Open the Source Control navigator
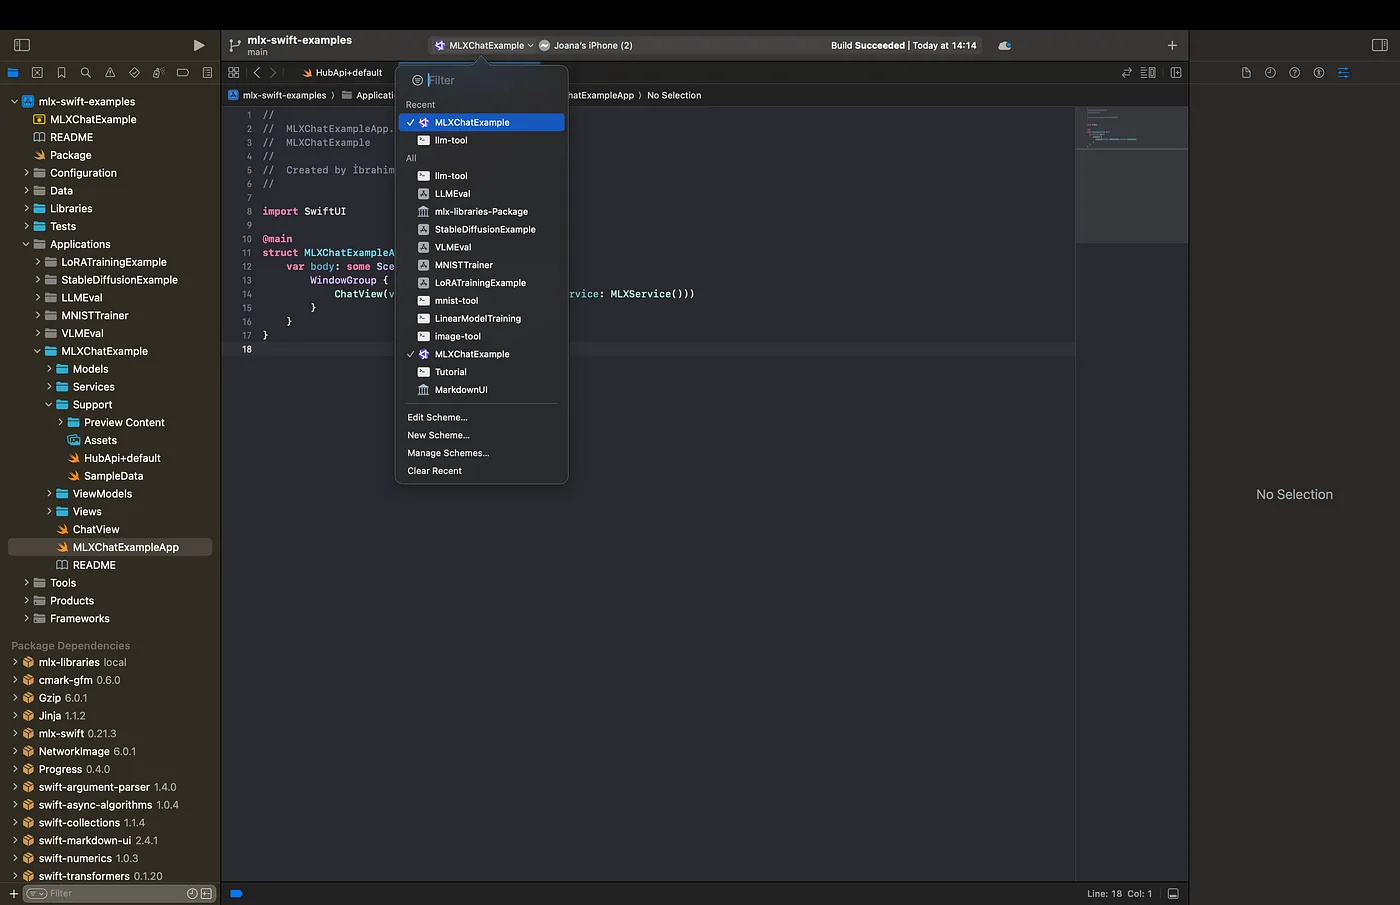Viewport: 1400px width, 905px height. tap(37, 73)
